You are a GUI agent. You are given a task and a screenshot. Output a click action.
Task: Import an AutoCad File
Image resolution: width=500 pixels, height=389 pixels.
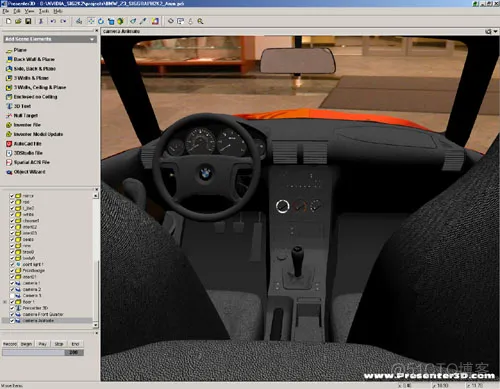[24, 144]
